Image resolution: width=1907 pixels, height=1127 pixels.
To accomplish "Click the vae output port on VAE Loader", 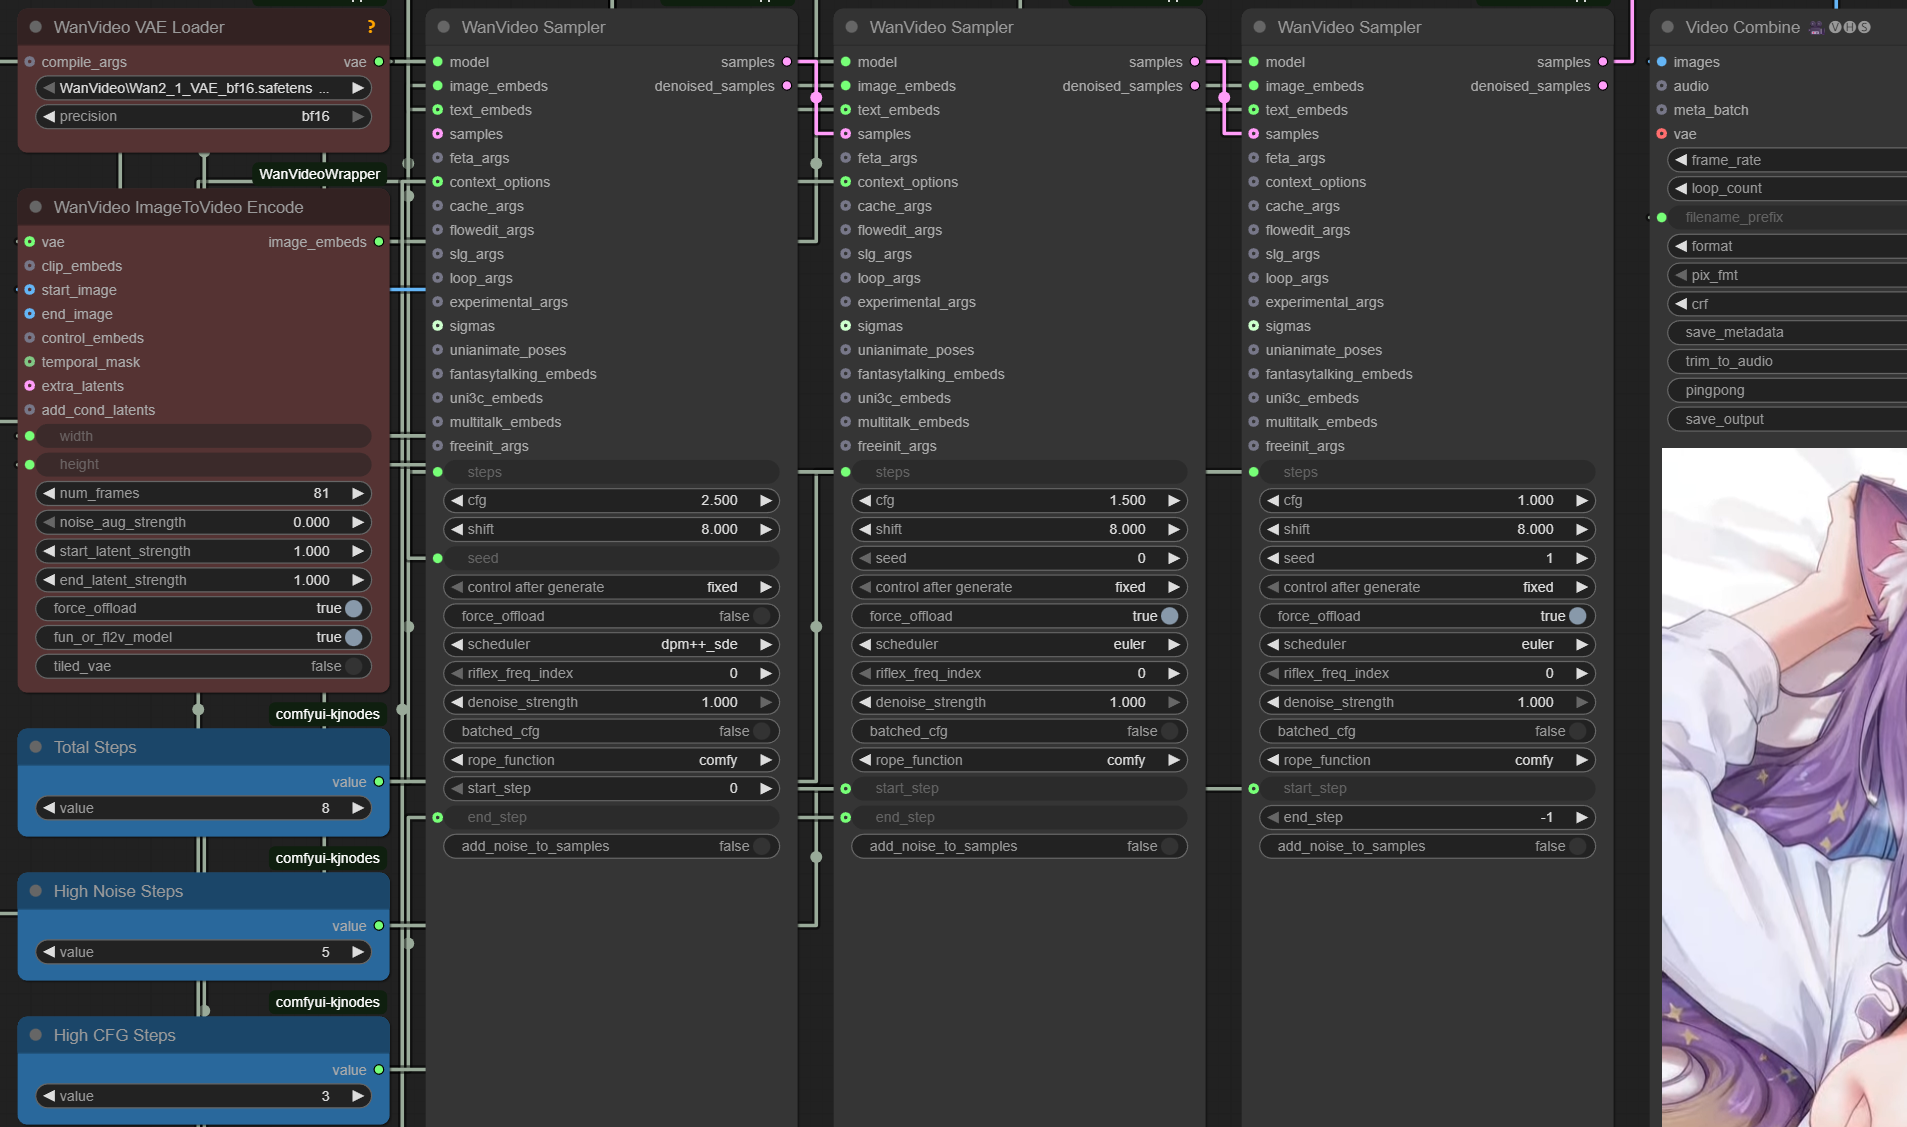I will coord(379,62).
